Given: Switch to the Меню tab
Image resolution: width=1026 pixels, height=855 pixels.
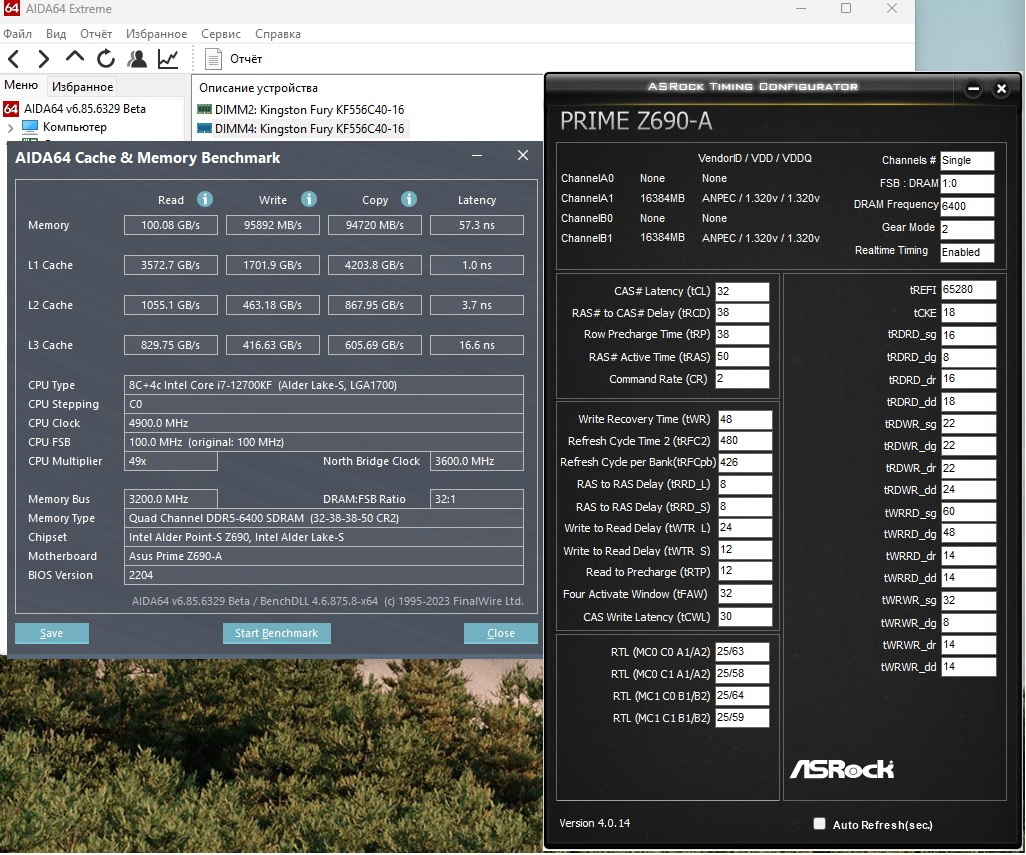Looking at the screenshot, I should point(21,85).
